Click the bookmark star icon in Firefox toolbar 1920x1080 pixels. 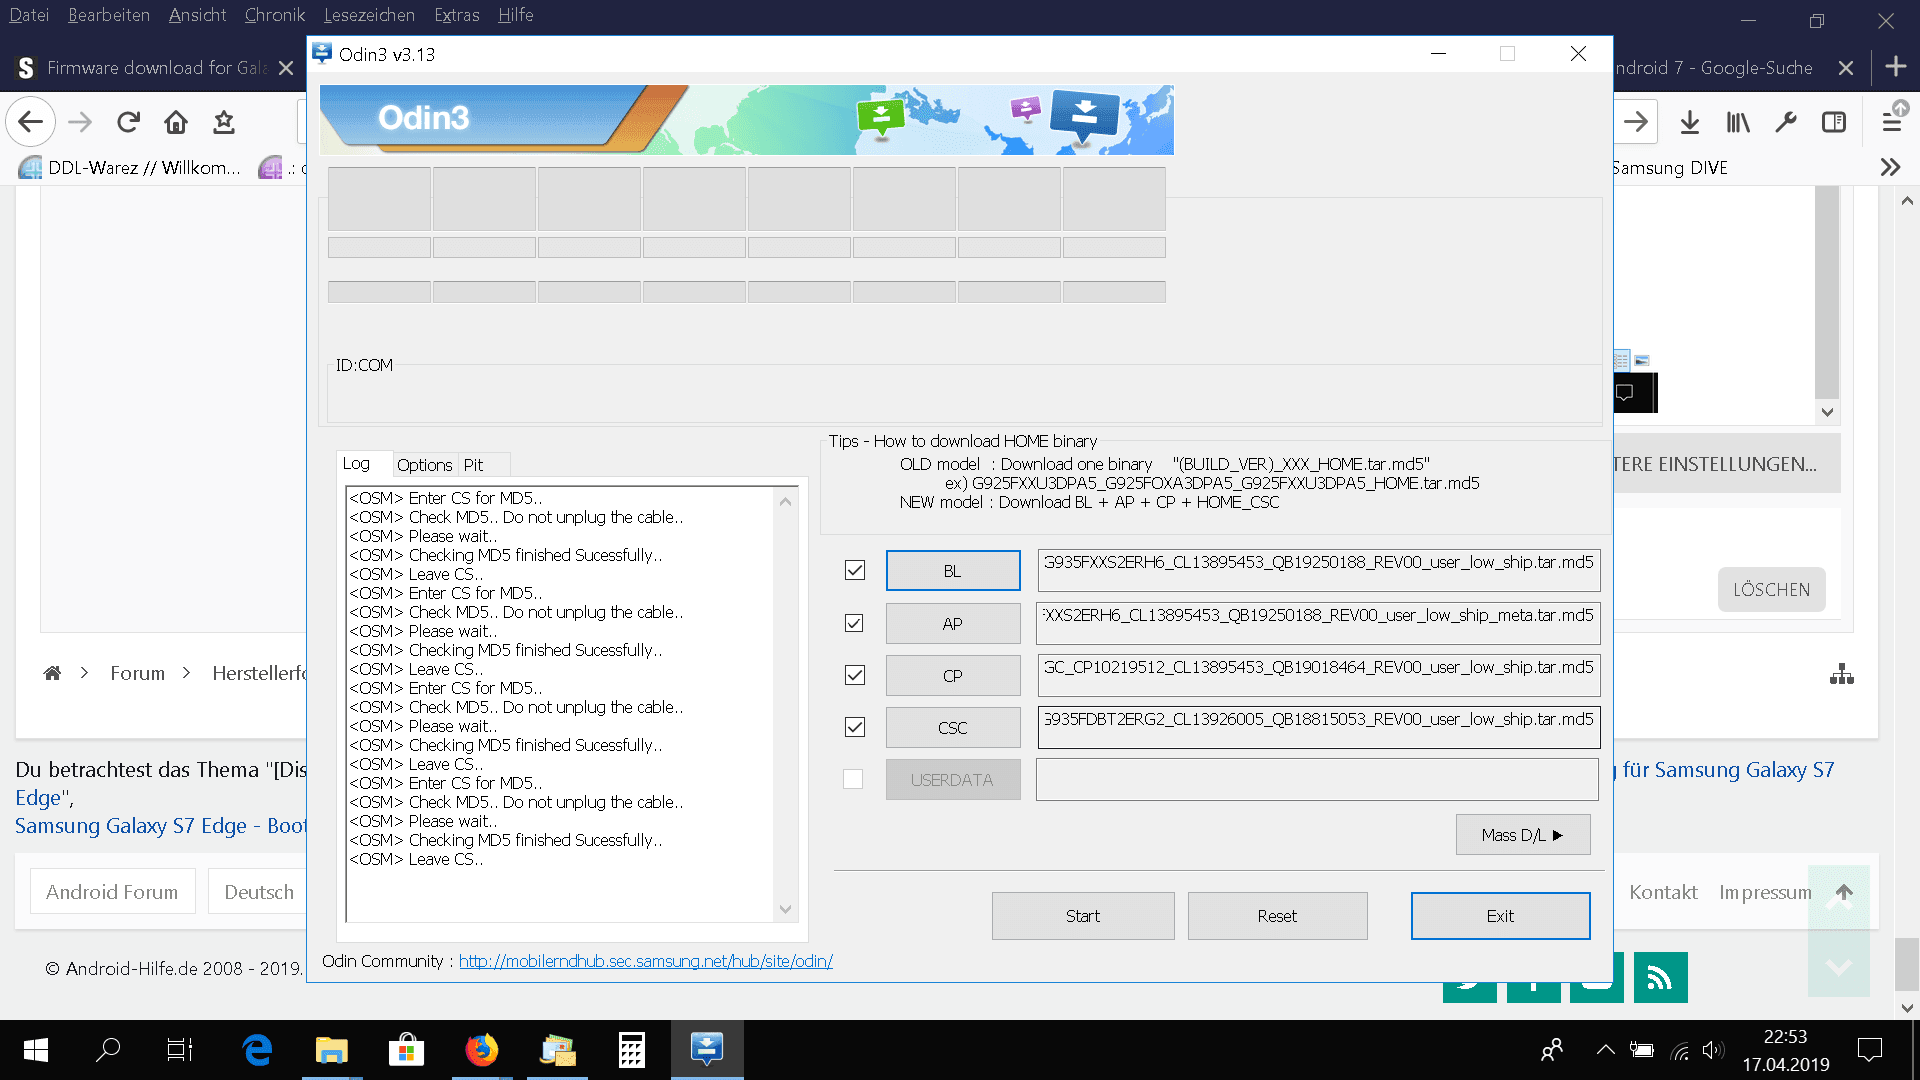tap(224, 122)
